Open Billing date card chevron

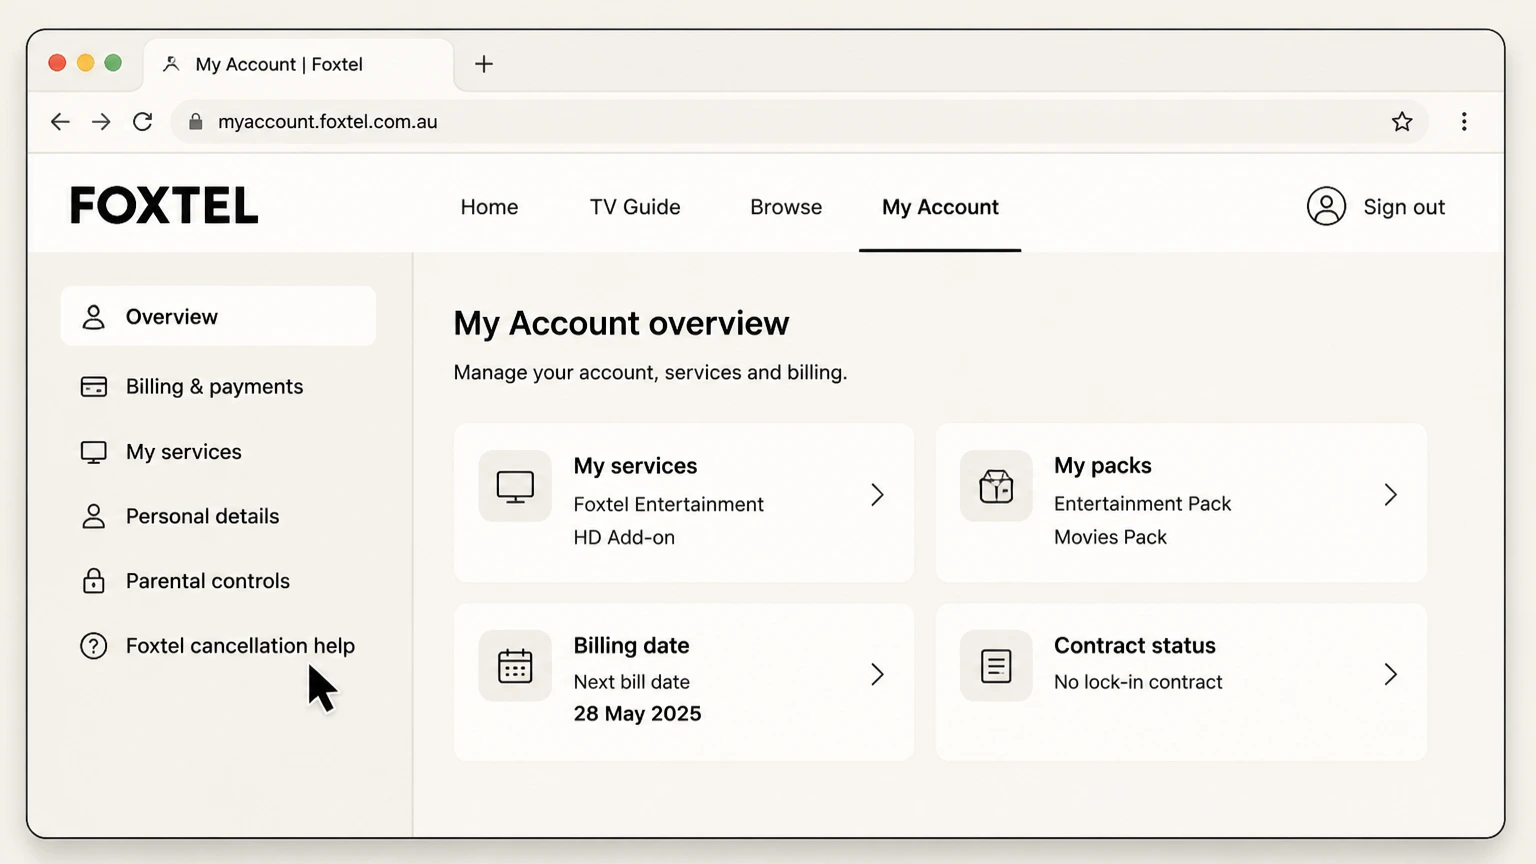coord(877,674)
